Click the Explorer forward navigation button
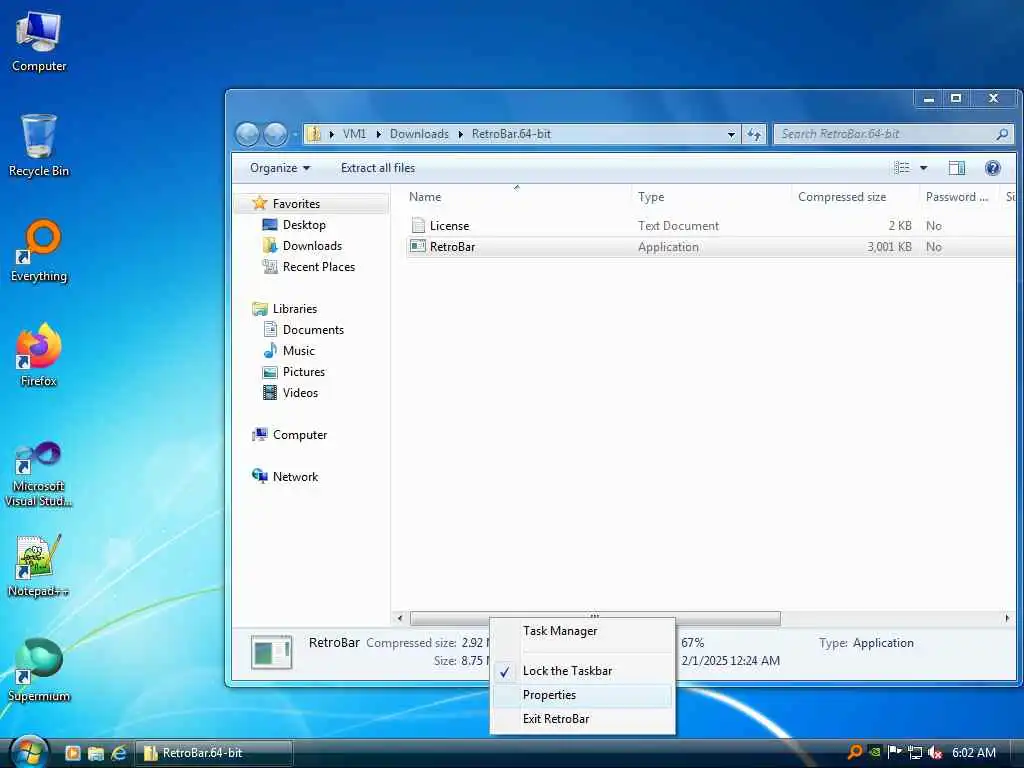The height and width of the screenshot is (768, 1024). 275,134
